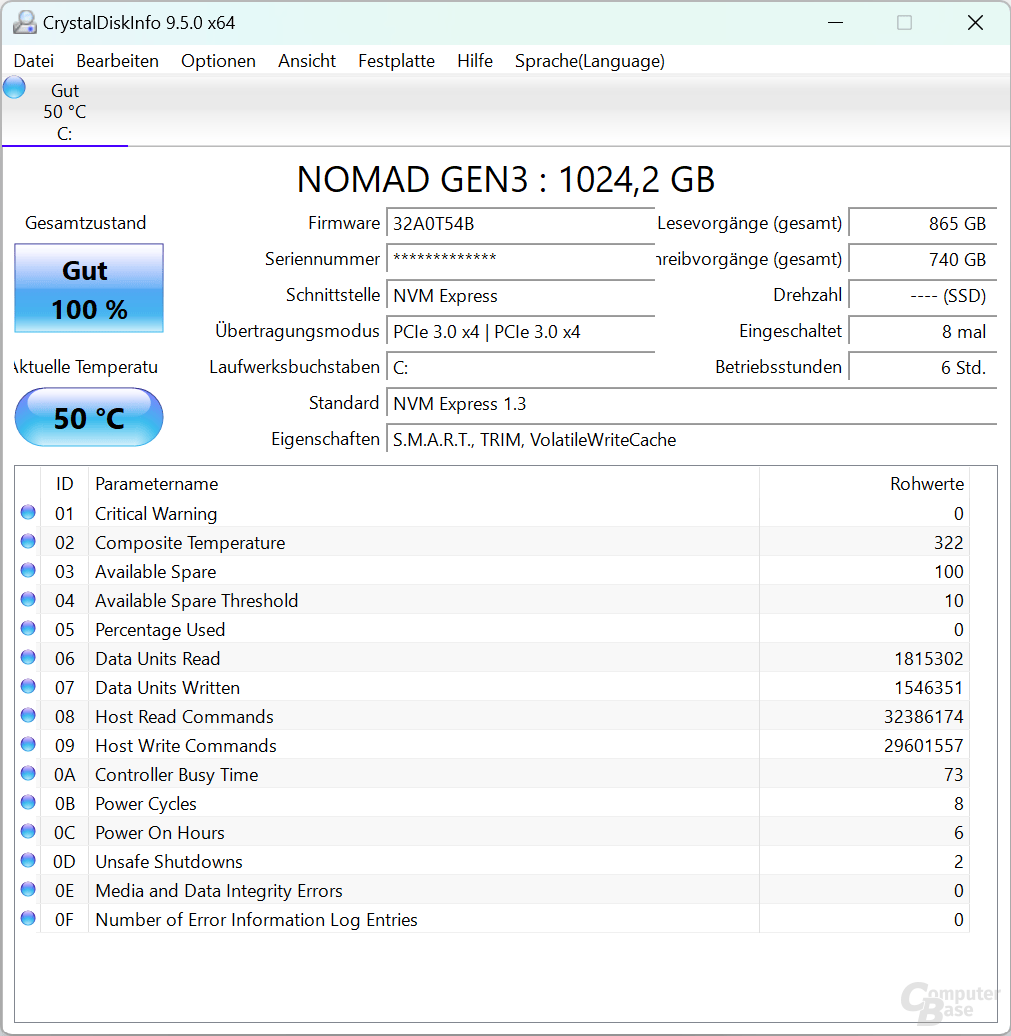Select the Available Spare Threshold row
Viewport: 1011px width, 1036px height.
pos(400,600)
